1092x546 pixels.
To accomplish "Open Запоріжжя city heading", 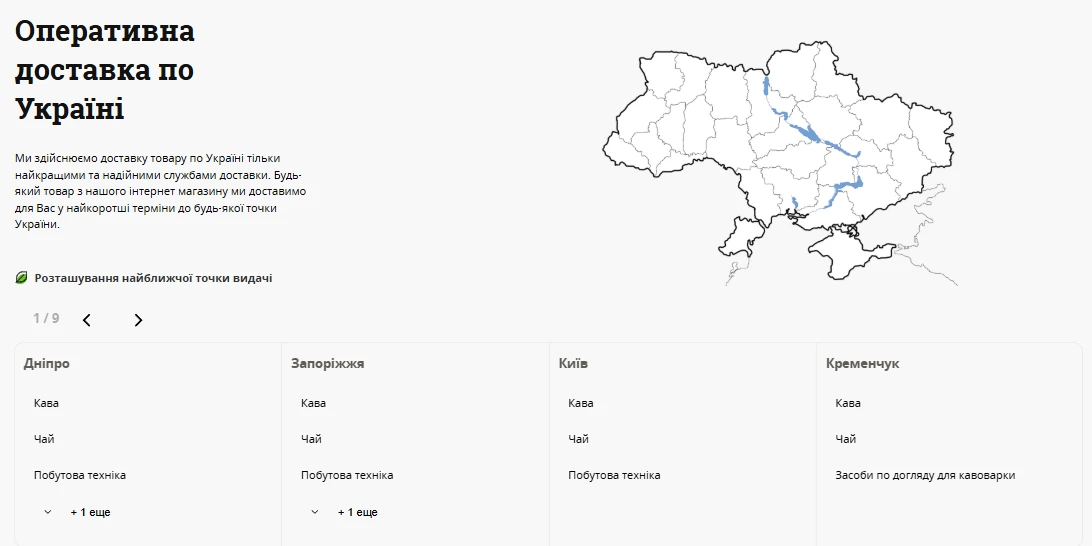I will pos(327,364).
